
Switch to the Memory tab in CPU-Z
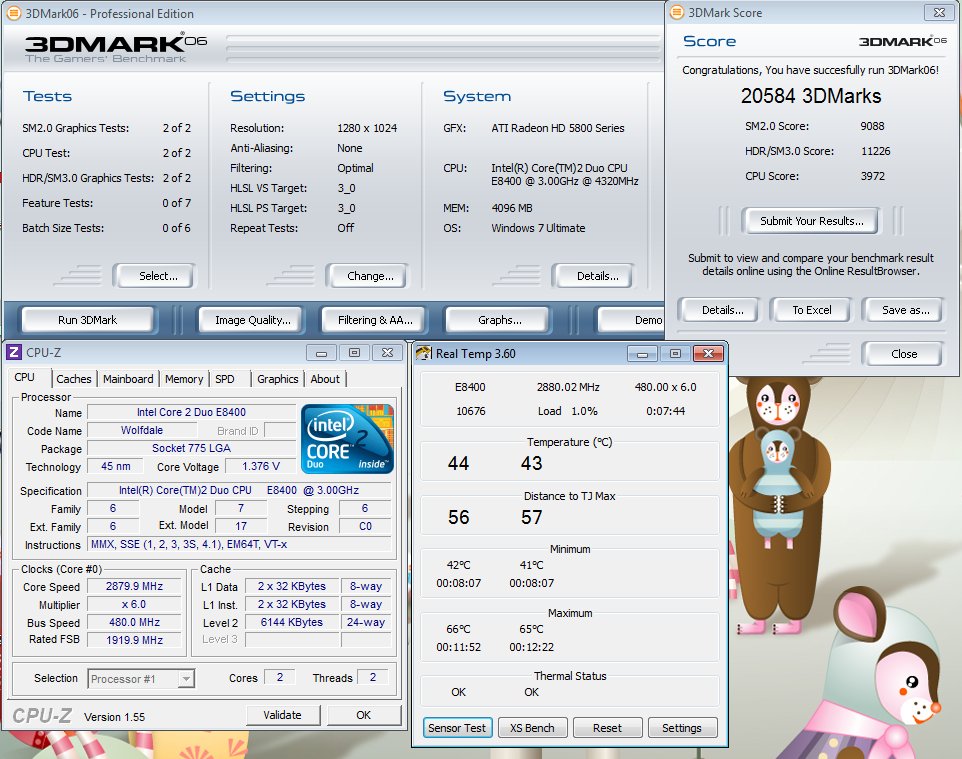click(x=184, y=379)
